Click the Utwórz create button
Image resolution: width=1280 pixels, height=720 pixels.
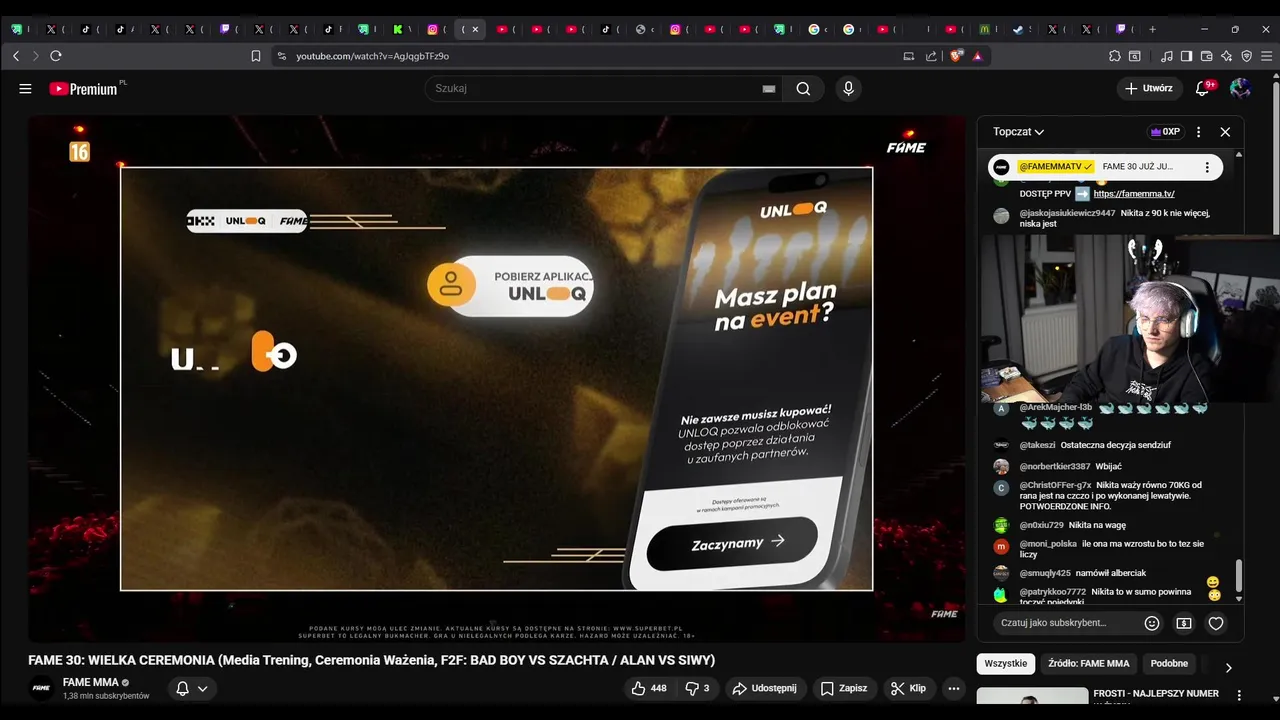(1148, 88)
